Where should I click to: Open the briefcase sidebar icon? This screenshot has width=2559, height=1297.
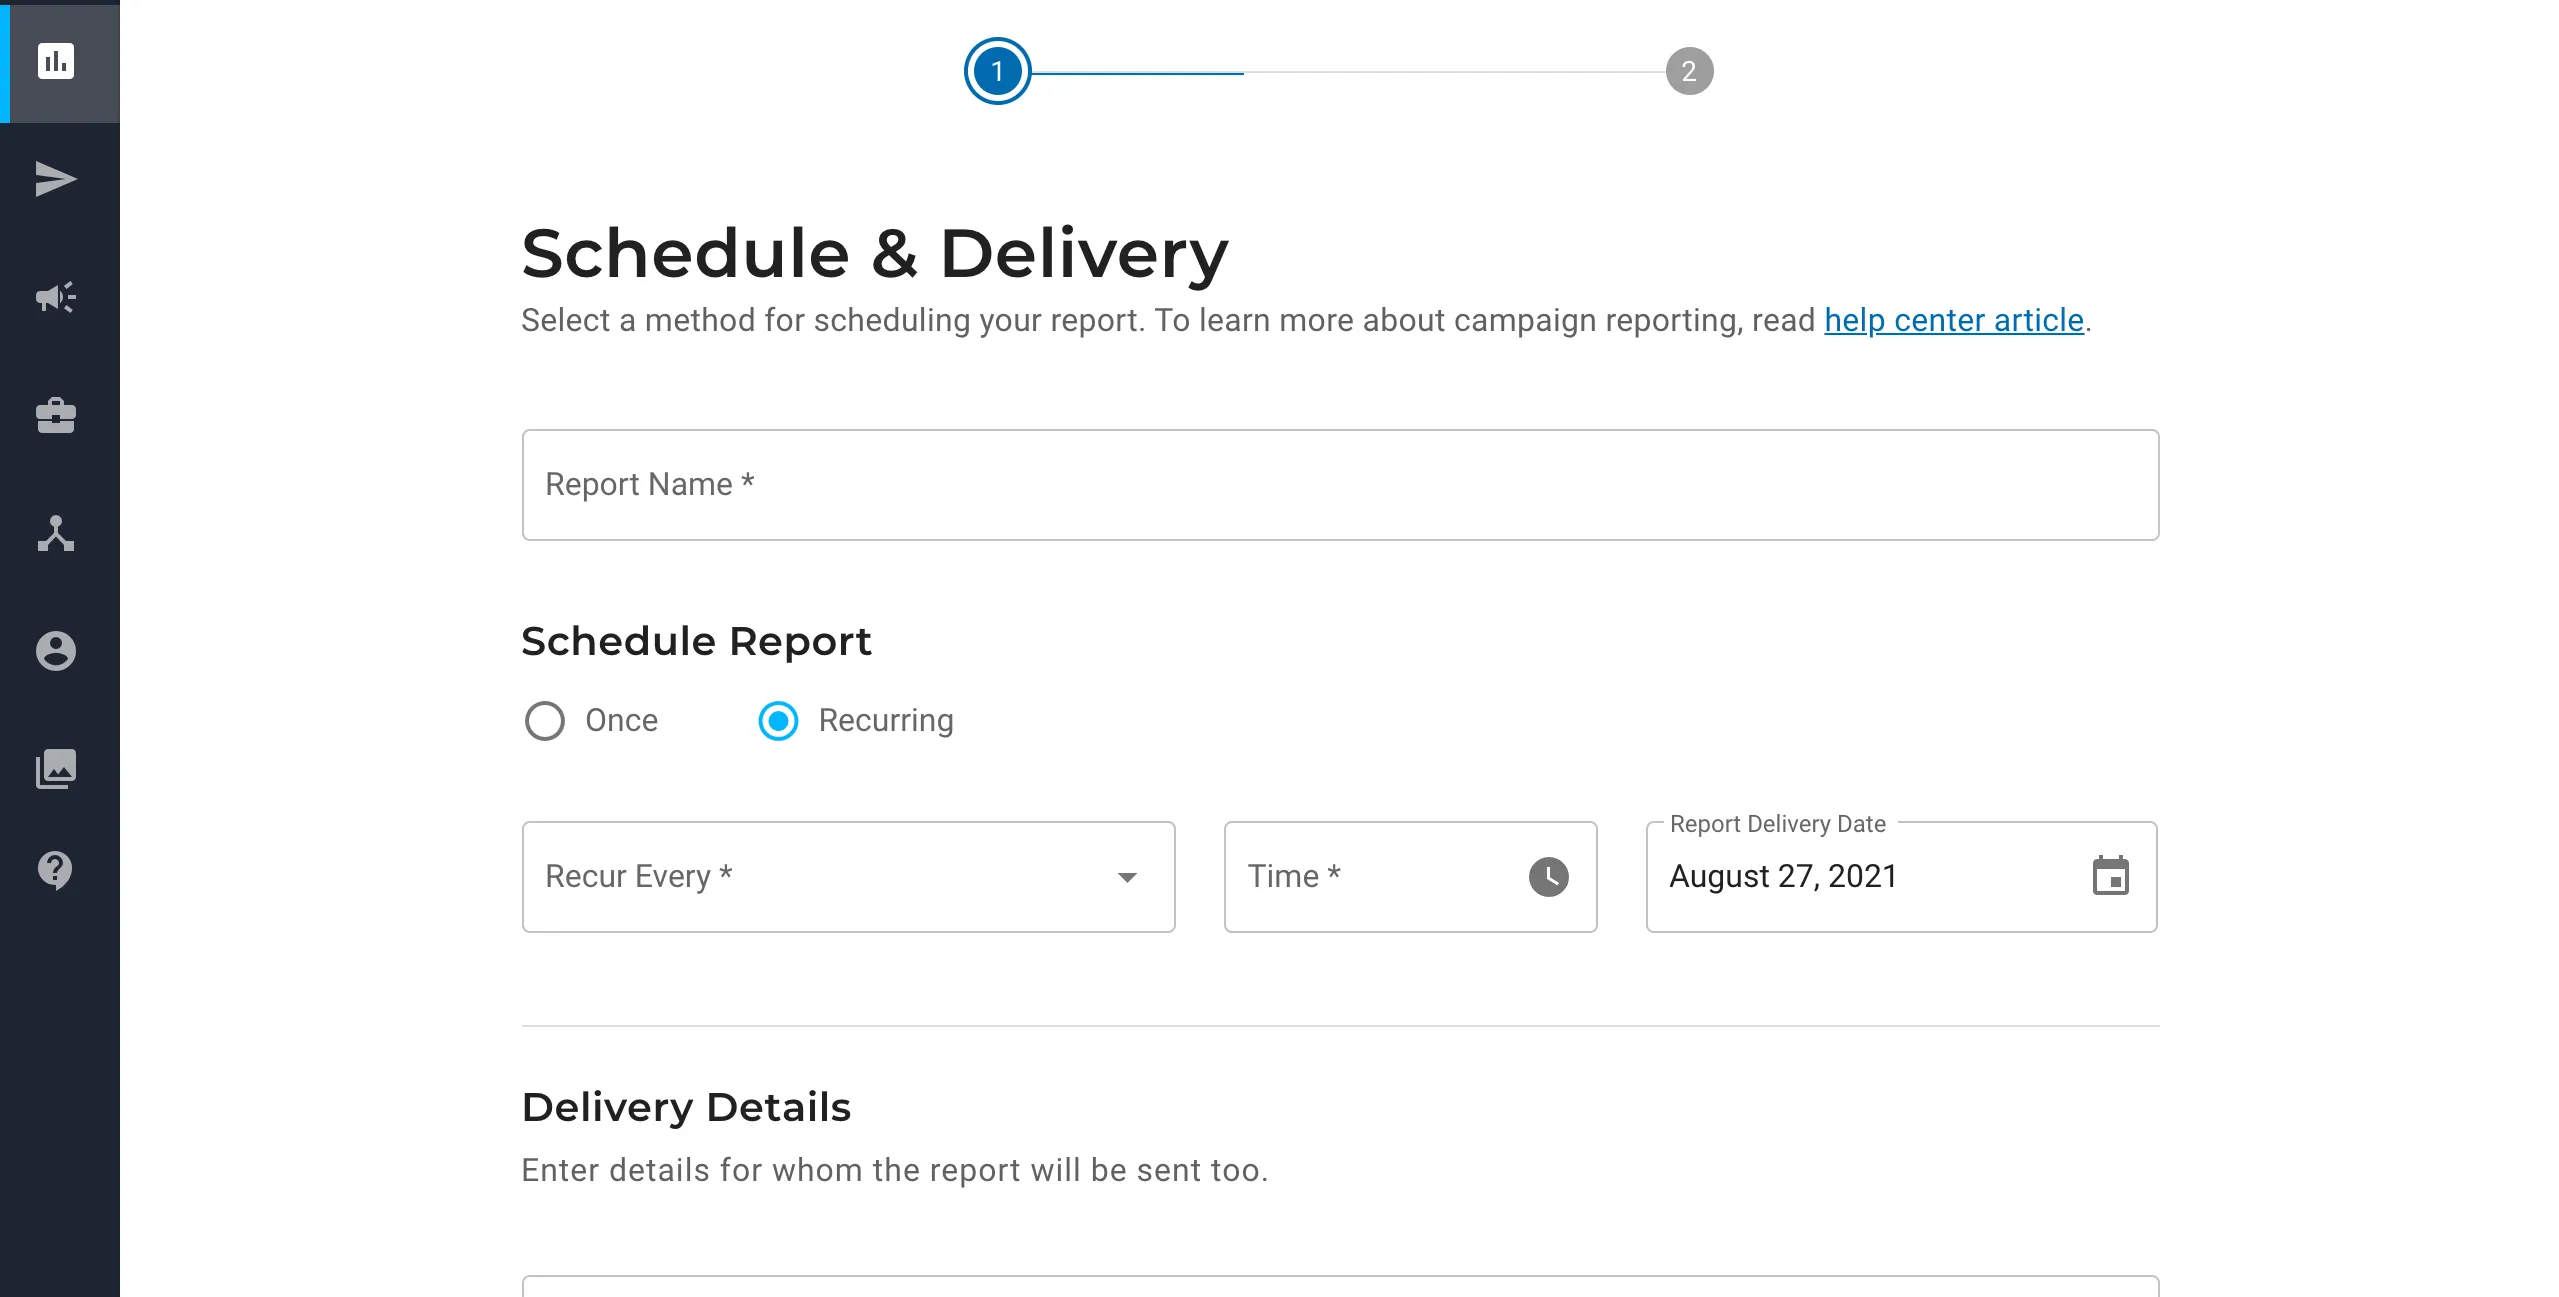pos(56,415)
